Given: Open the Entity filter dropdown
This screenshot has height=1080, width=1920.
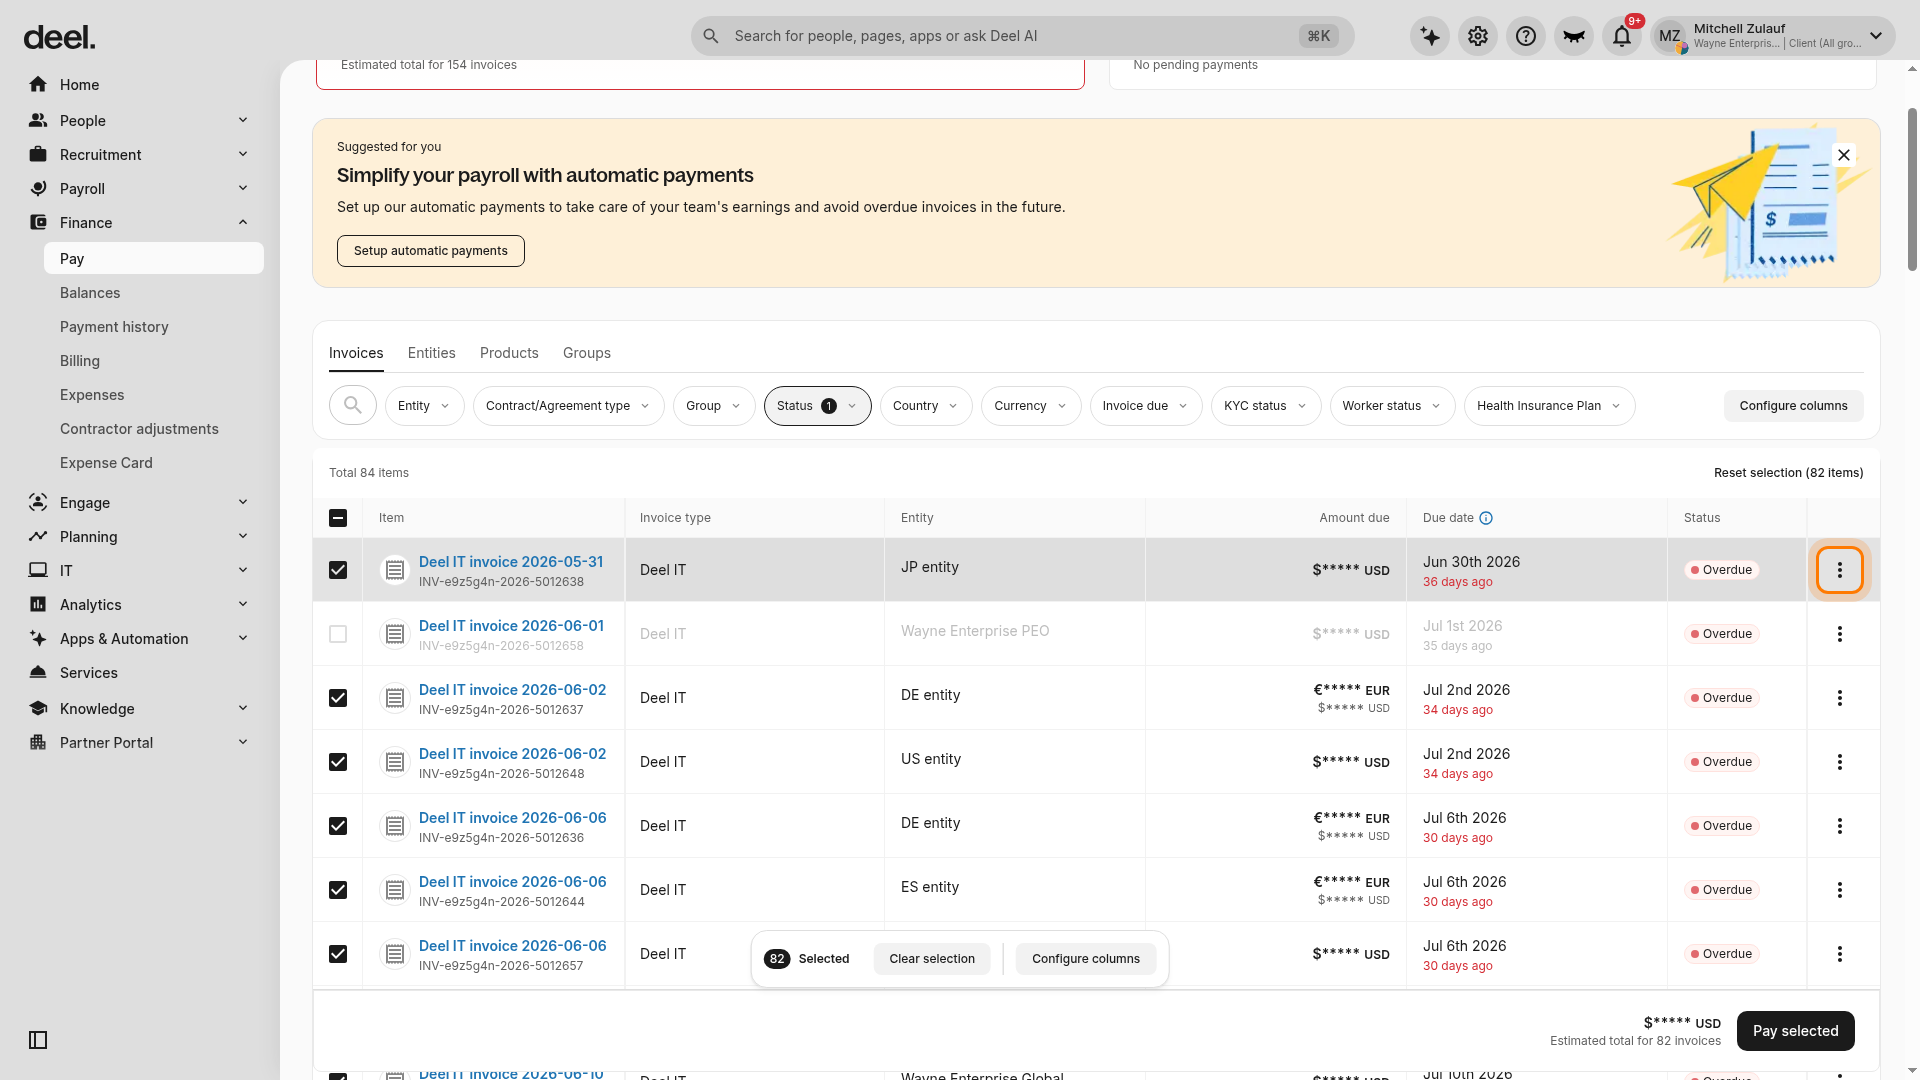Looking at the screenshot, I should click(424, 406).
